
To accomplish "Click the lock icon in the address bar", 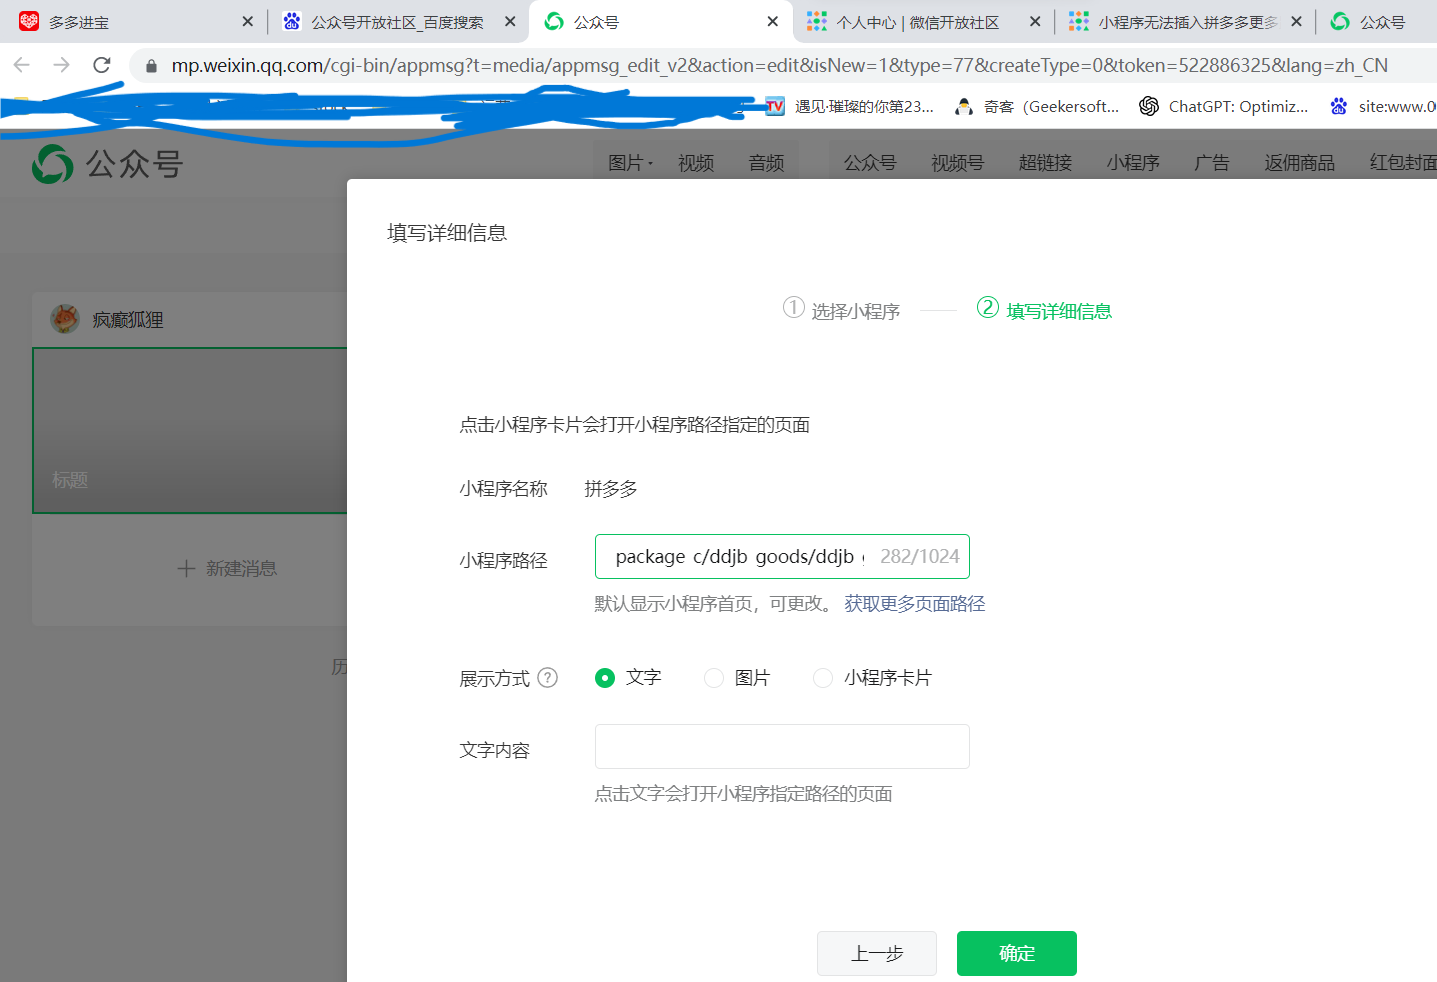I will click(x=151, y=66).
